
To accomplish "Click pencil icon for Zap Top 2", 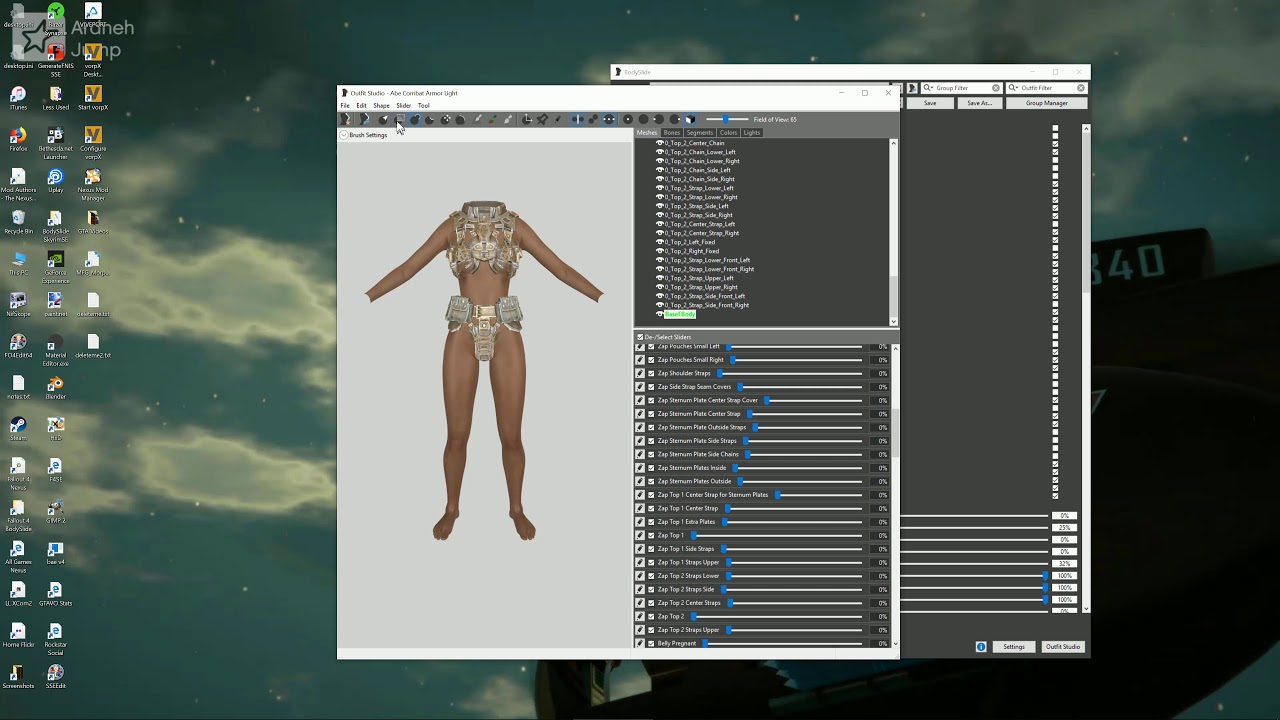I will point(640,616).
